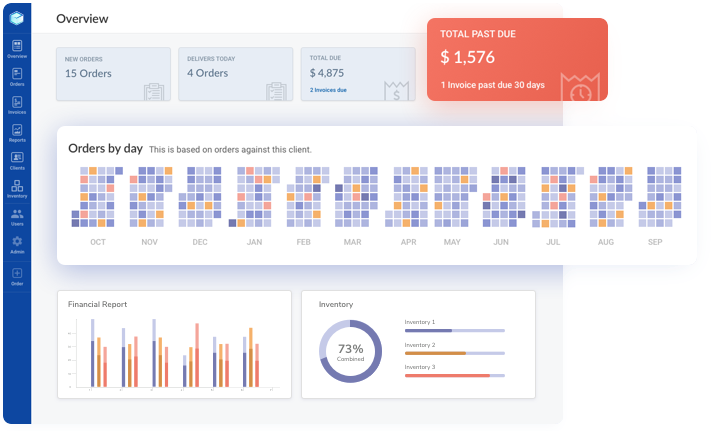Click the 2 Invoices due link

coord(328,90)
